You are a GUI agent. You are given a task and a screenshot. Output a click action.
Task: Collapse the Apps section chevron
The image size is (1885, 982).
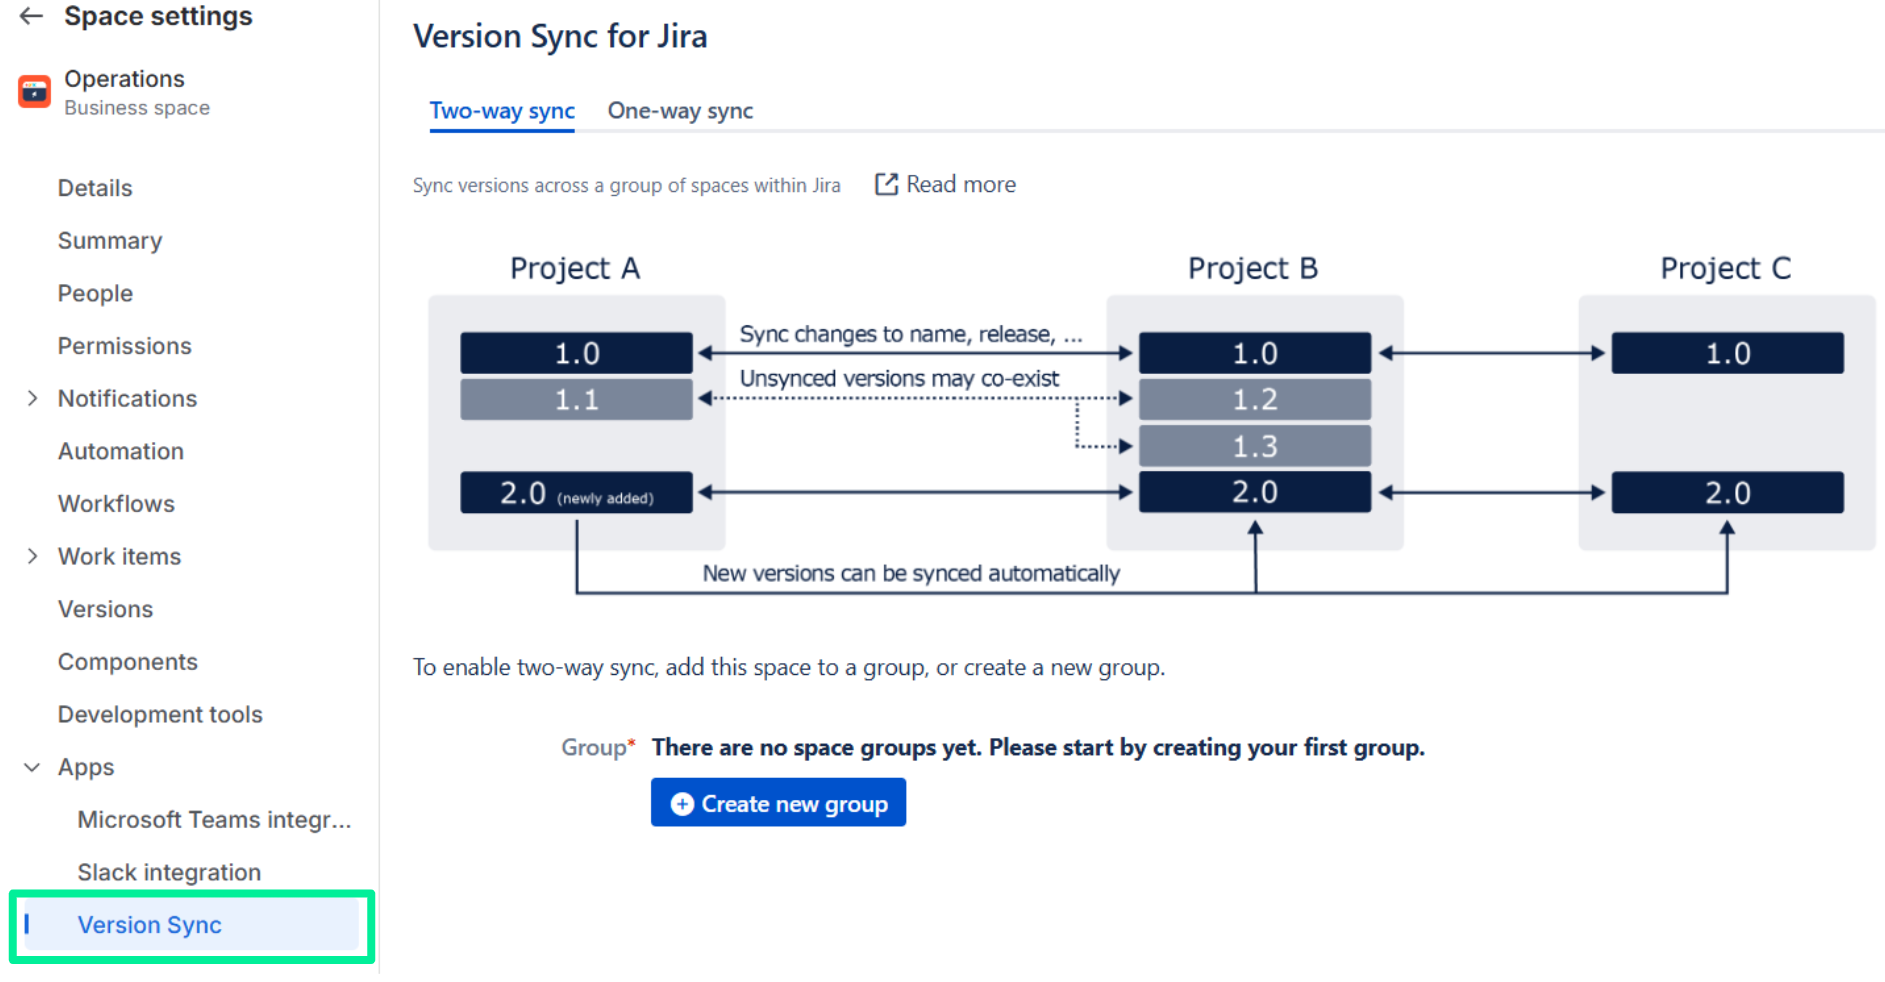tap(32, 767)
